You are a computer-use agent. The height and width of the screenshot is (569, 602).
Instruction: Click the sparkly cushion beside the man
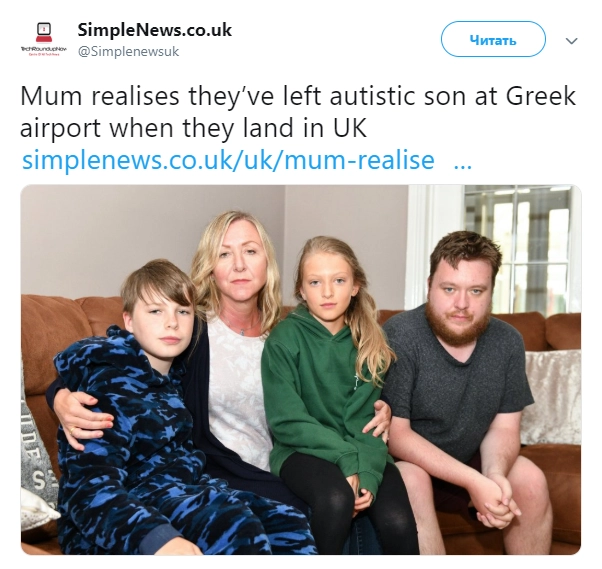click(x=551, y=397)
